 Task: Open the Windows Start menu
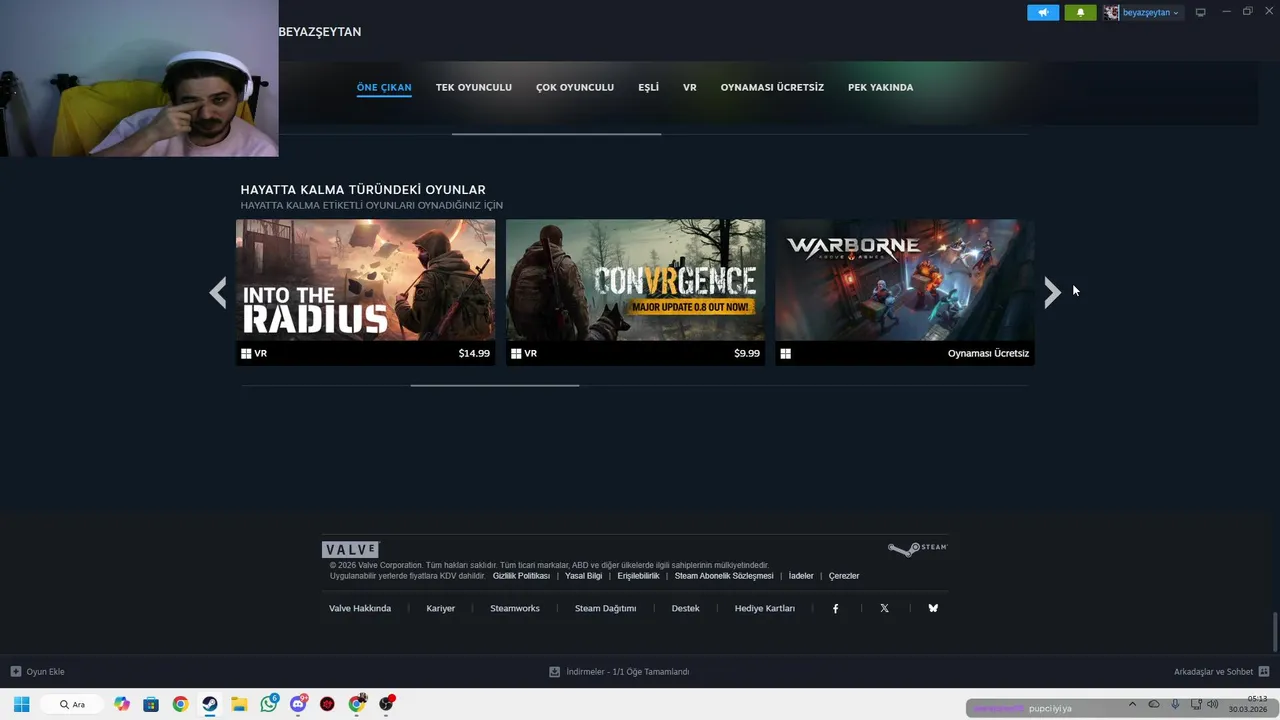point(21,704)
